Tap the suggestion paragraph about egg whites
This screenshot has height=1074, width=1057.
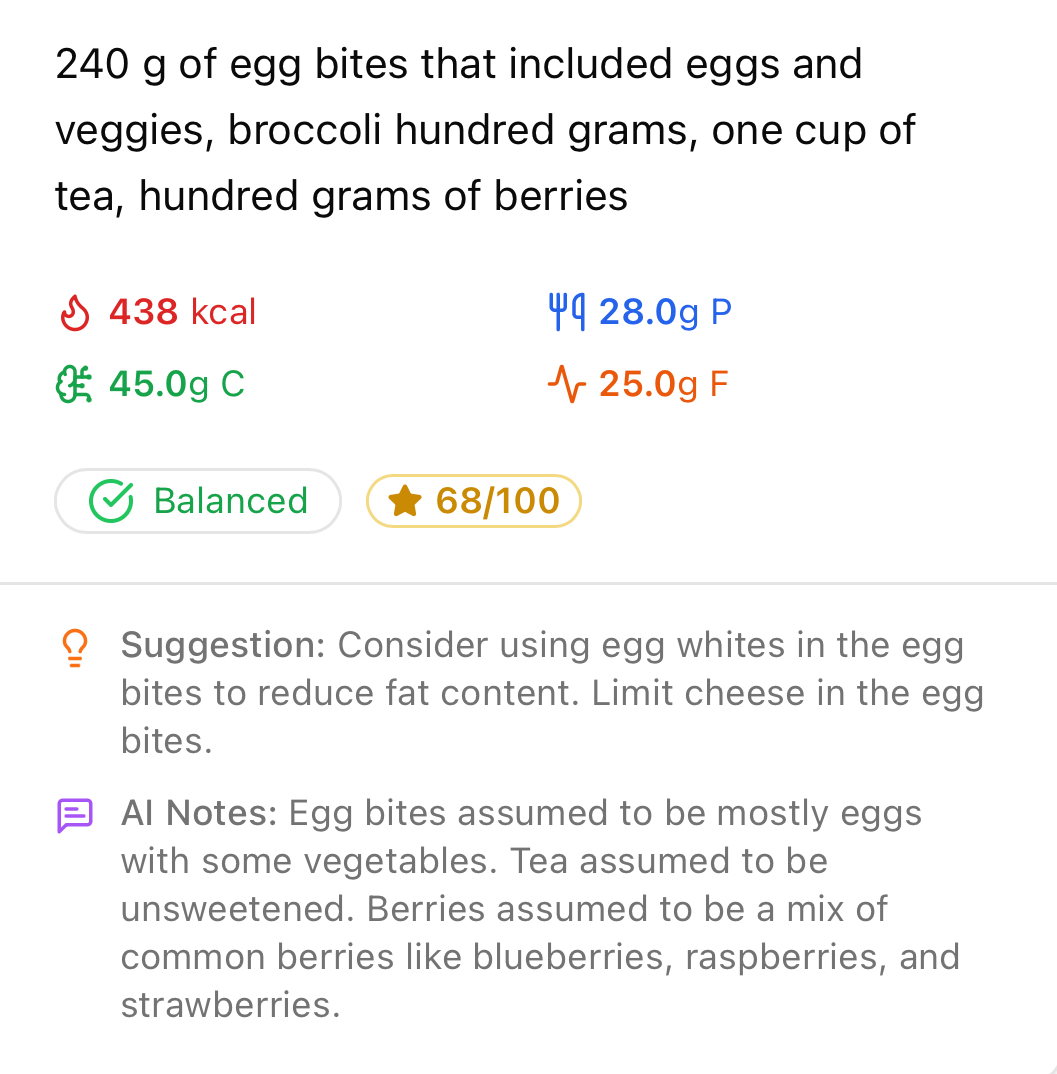point(550,692)
